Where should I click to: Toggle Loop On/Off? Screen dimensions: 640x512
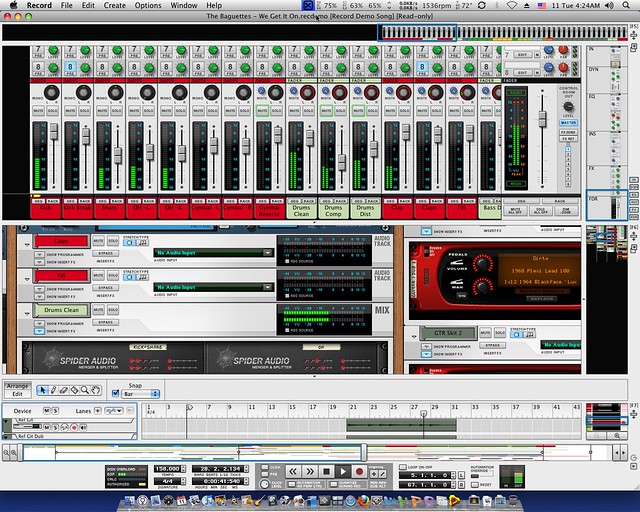tap(403, 467)
